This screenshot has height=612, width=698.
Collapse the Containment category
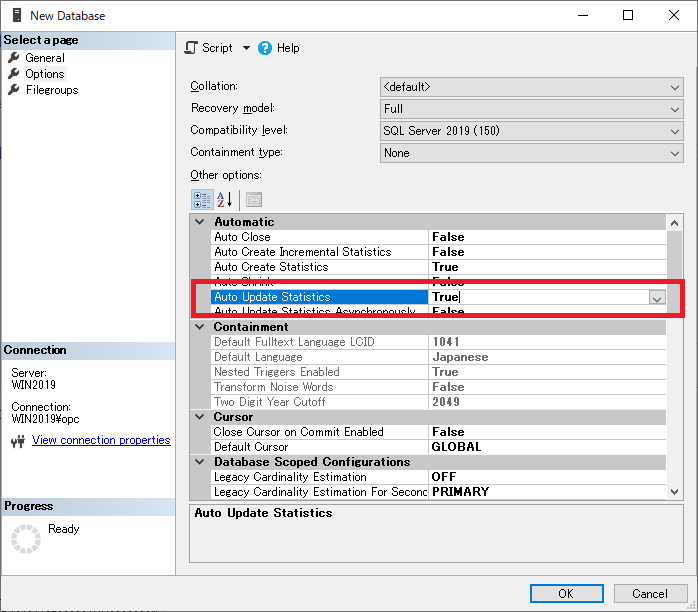tap(200, 327)
